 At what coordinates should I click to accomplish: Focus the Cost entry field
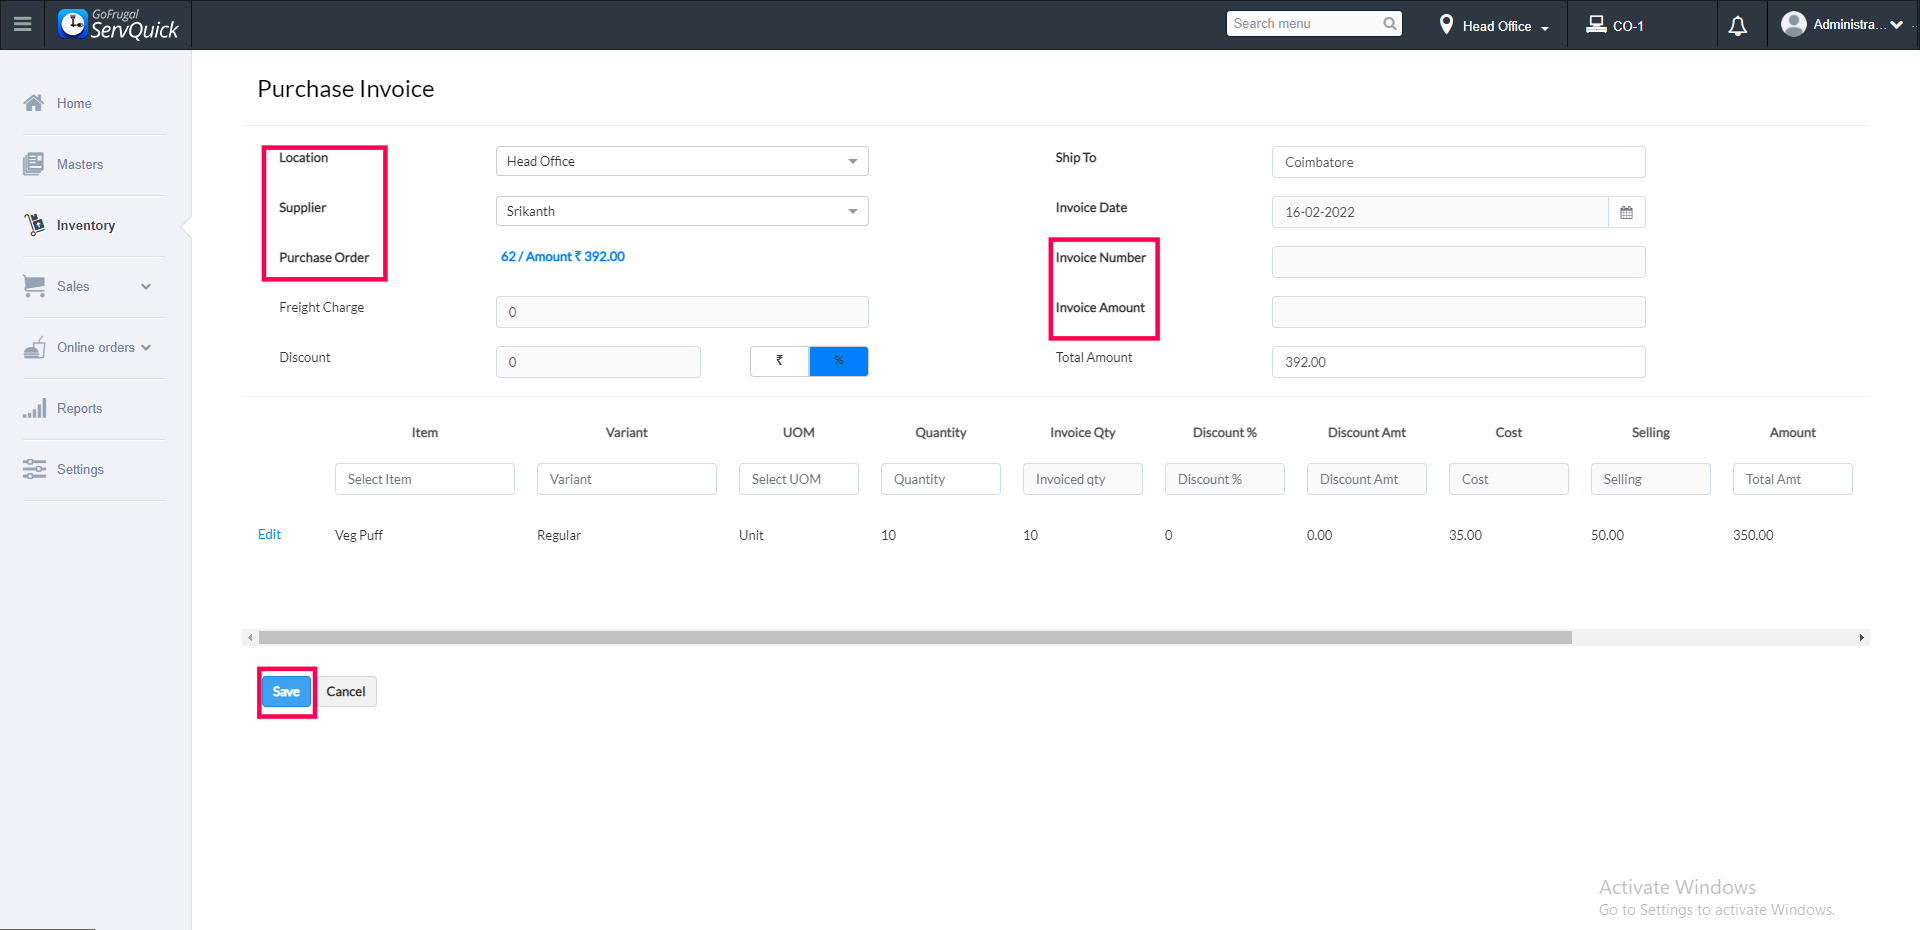1509,479
